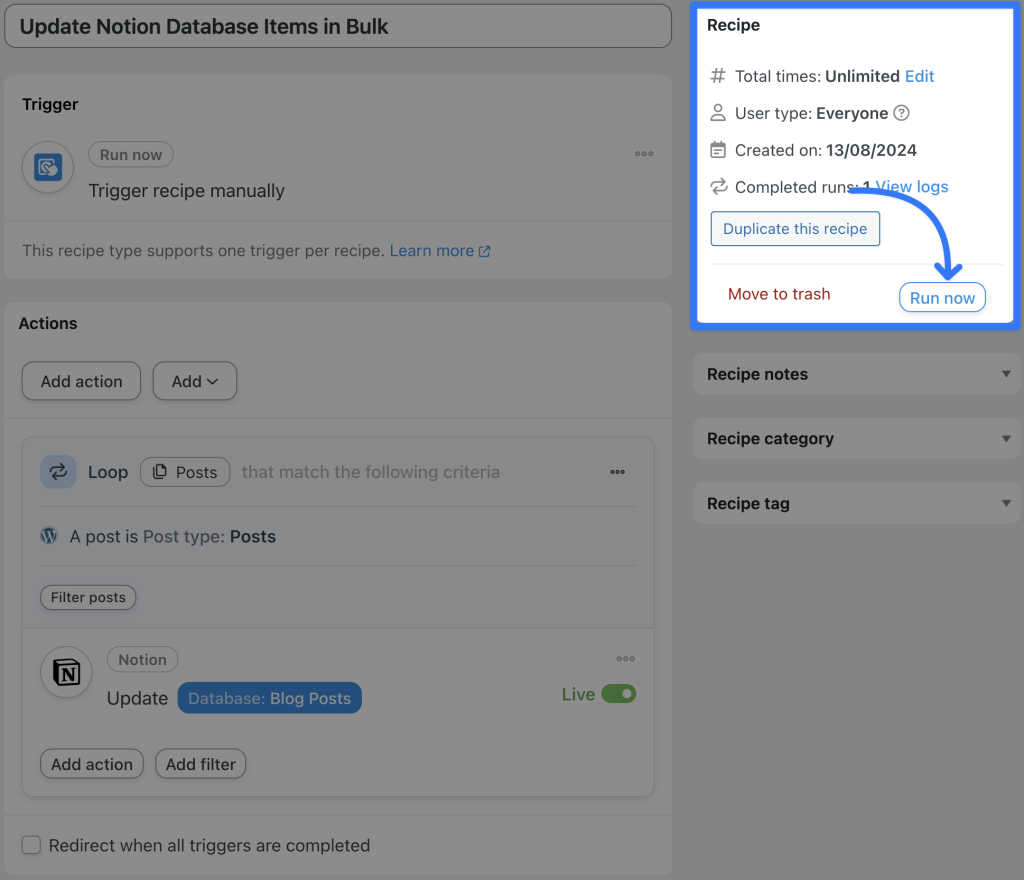Click the help icon next to Everyone

pyautogui.click(x=901, y=113)
